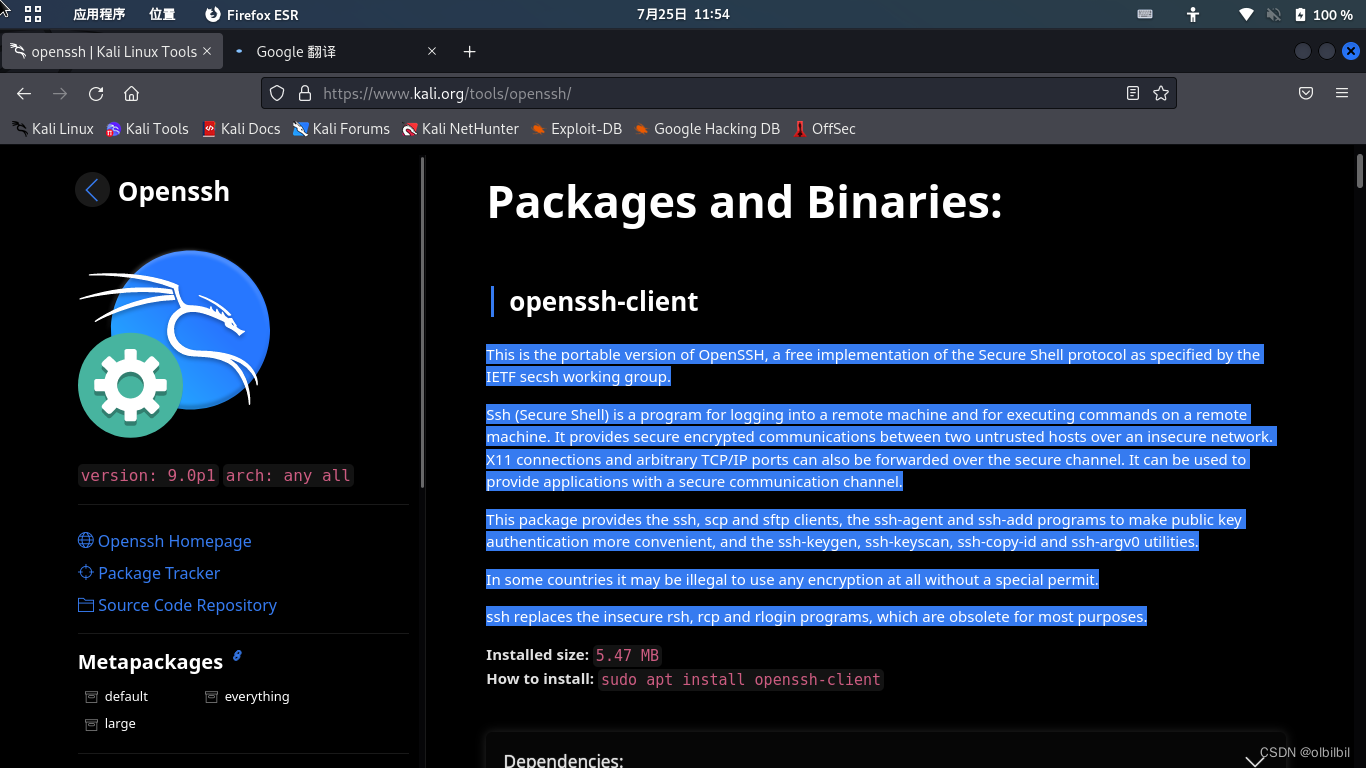Viewport: 1366px width, 768px height.
Task: Bookmark this page with the star icon
Action: [1160, 93]
